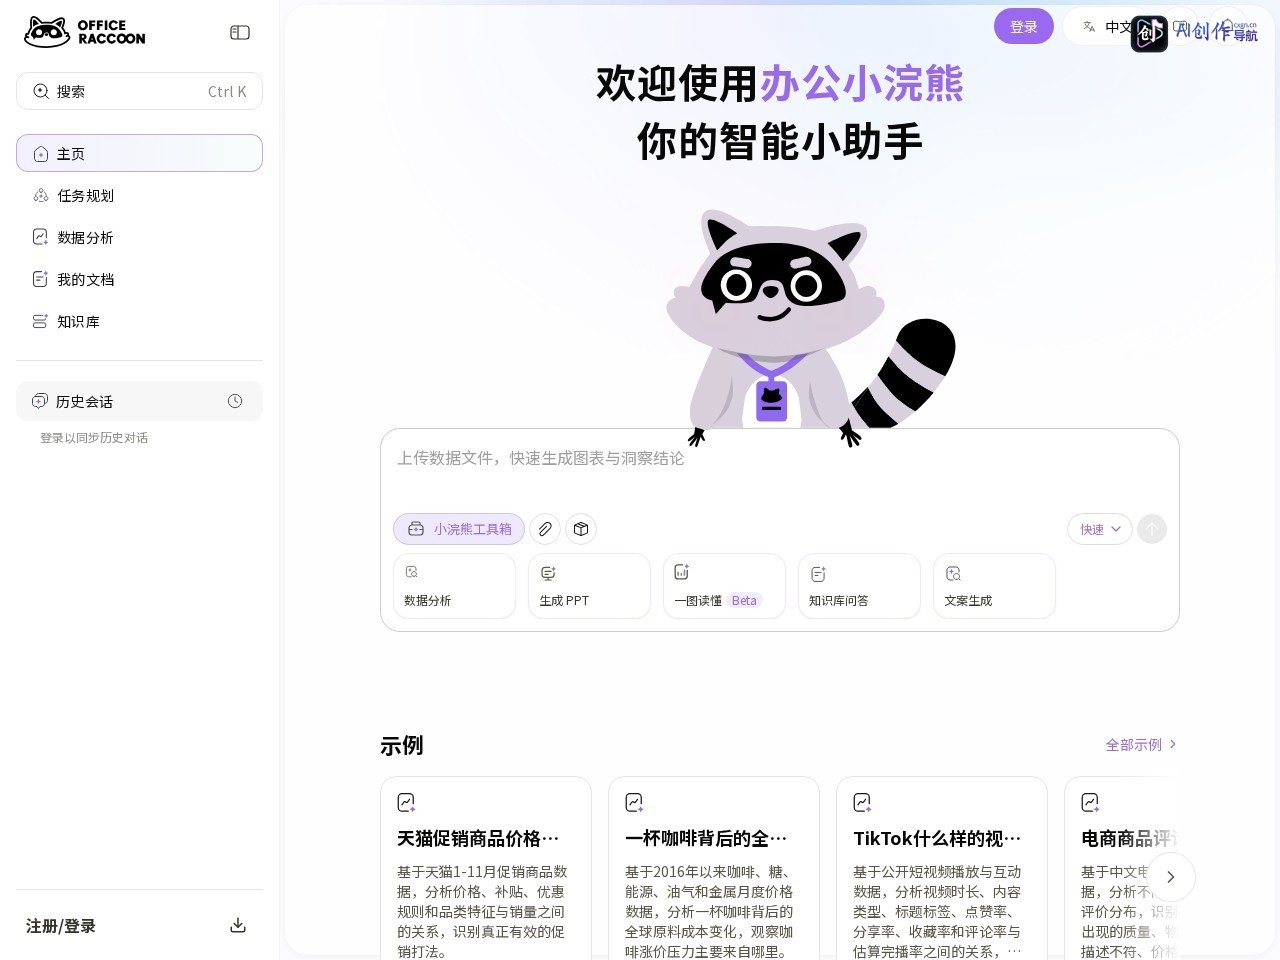Toggle the 小浣熊工具箱 toolbox chip
Viewport: 1280px width, 960px height.
click(x=459, y=529)
